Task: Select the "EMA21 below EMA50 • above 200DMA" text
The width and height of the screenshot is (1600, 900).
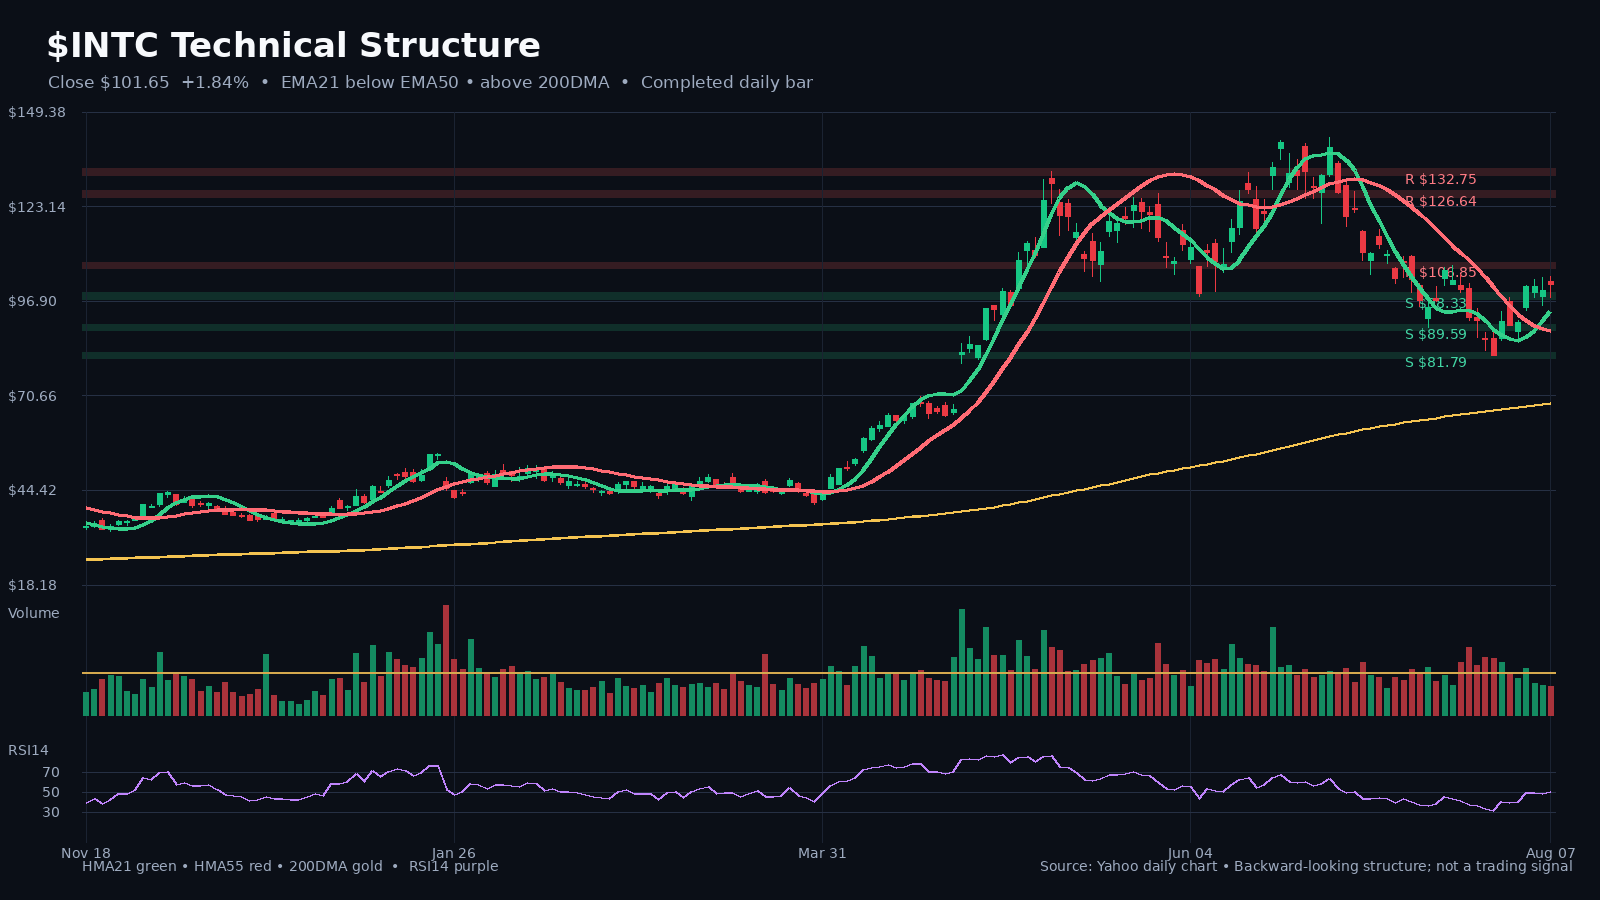Action: point(445,83)
